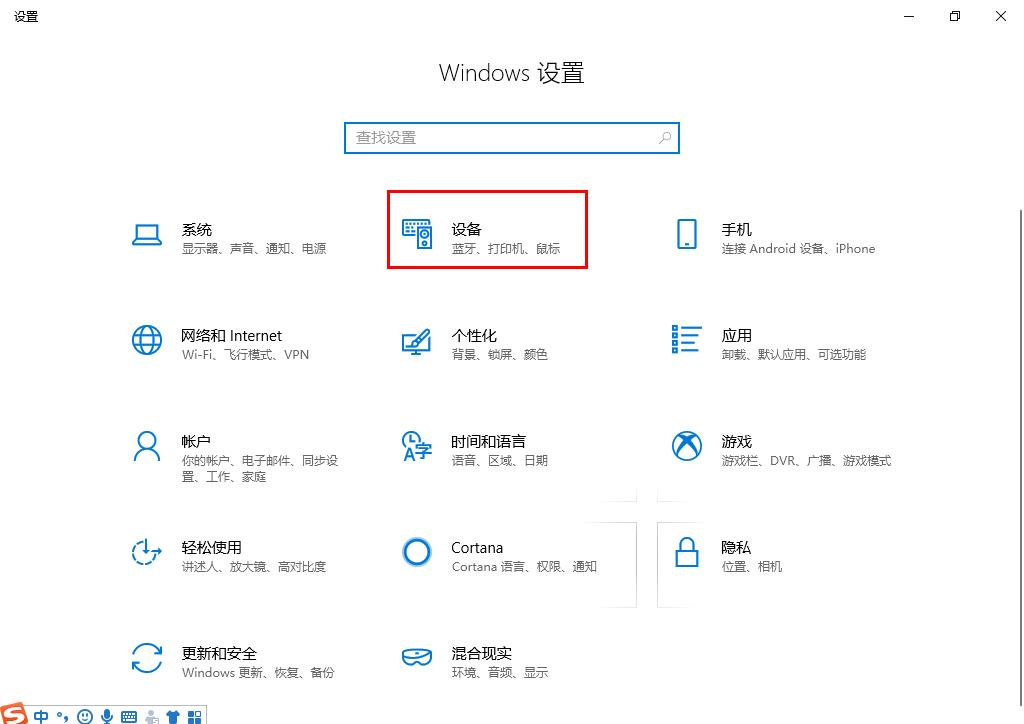This screenshot has height=724, width=1024.
Task: Open the 更新和安全 refresh arrows icon
Action: click(x=147, y=657)
